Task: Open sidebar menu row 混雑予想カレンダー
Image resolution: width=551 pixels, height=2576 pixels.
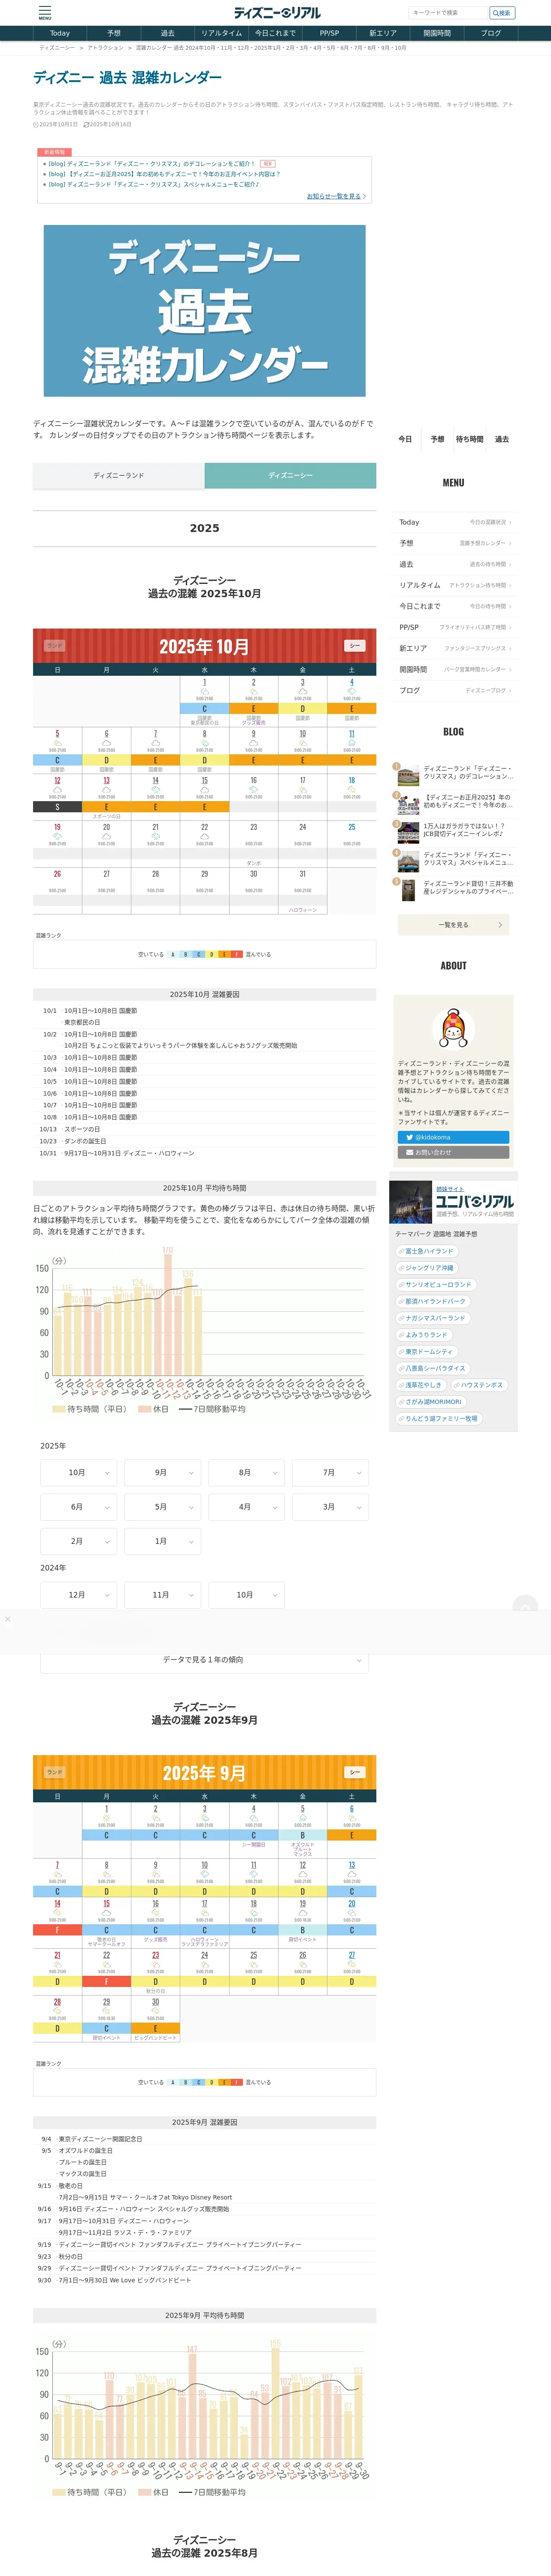Action: pos(453,543)
